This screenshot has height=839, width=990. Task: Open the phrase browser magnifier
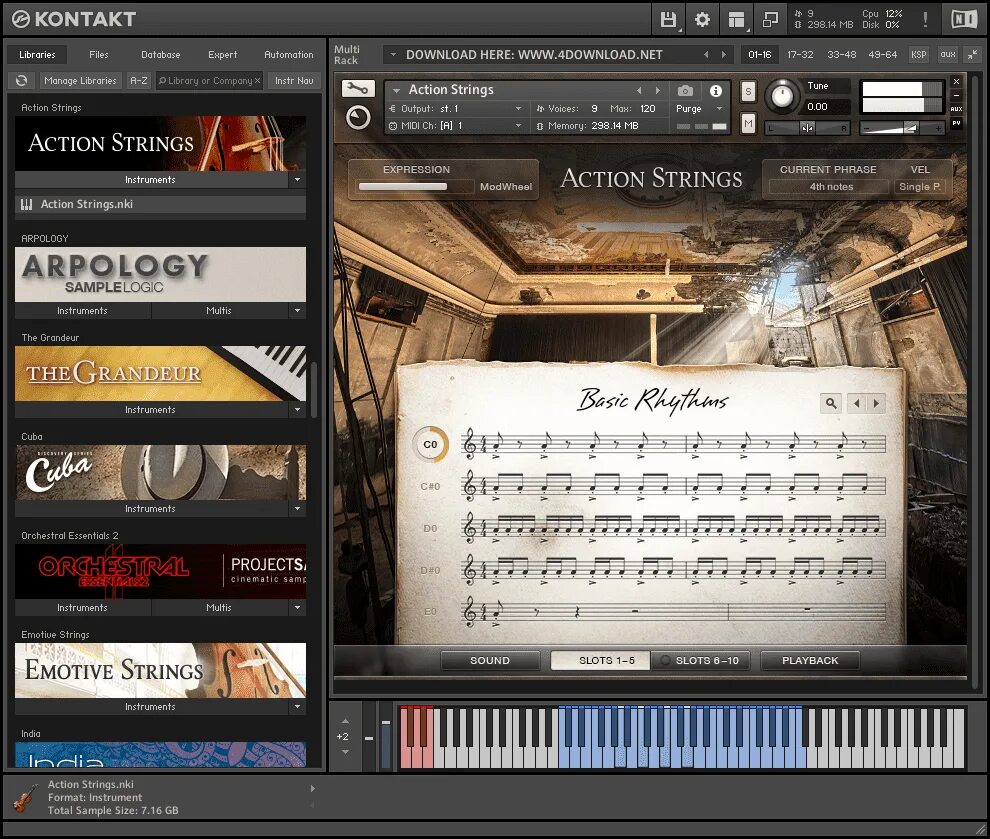pyautogui.click(x=831, y=403)
